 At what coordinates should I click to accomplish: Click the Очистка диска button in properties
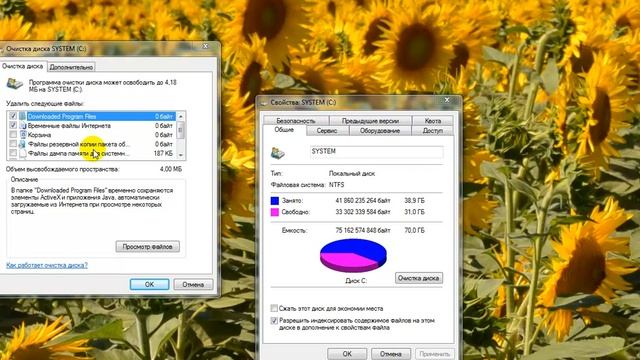coord(419,278)
